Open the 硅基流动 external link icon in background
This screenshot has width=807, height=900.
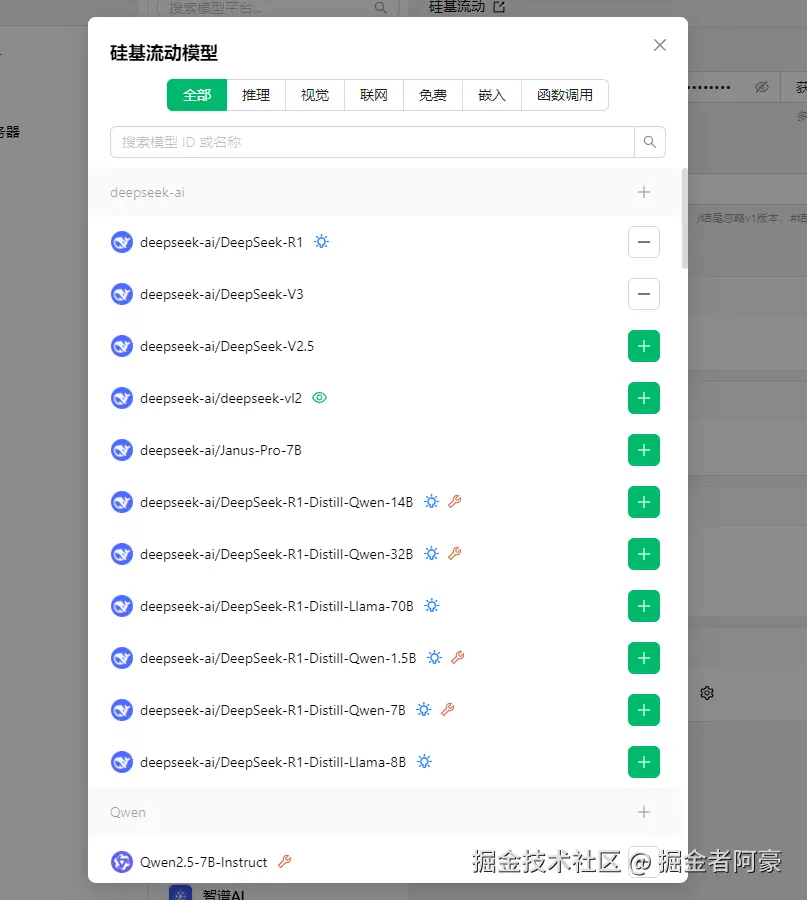point(499,7)
